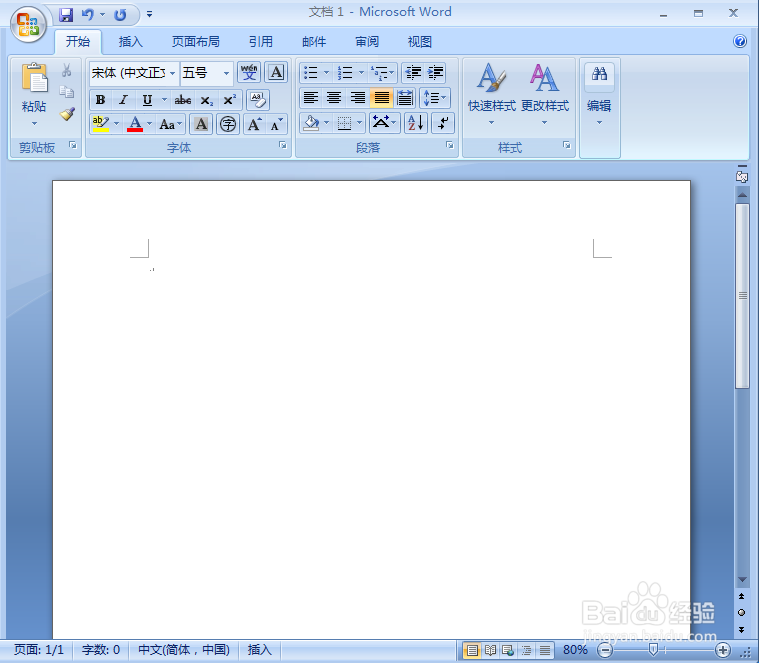Align text left
This screenshot has width=759, height=663.
[x=310, y=98]
